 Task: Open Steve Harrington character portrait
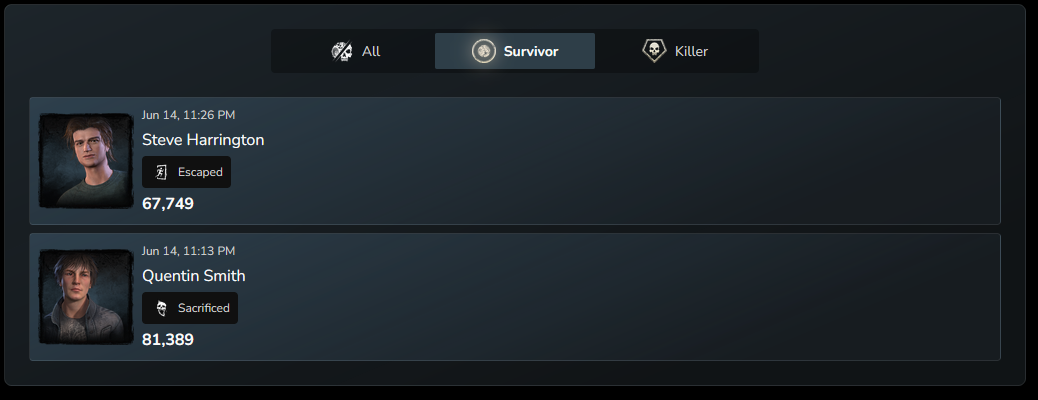pos(87,161)
